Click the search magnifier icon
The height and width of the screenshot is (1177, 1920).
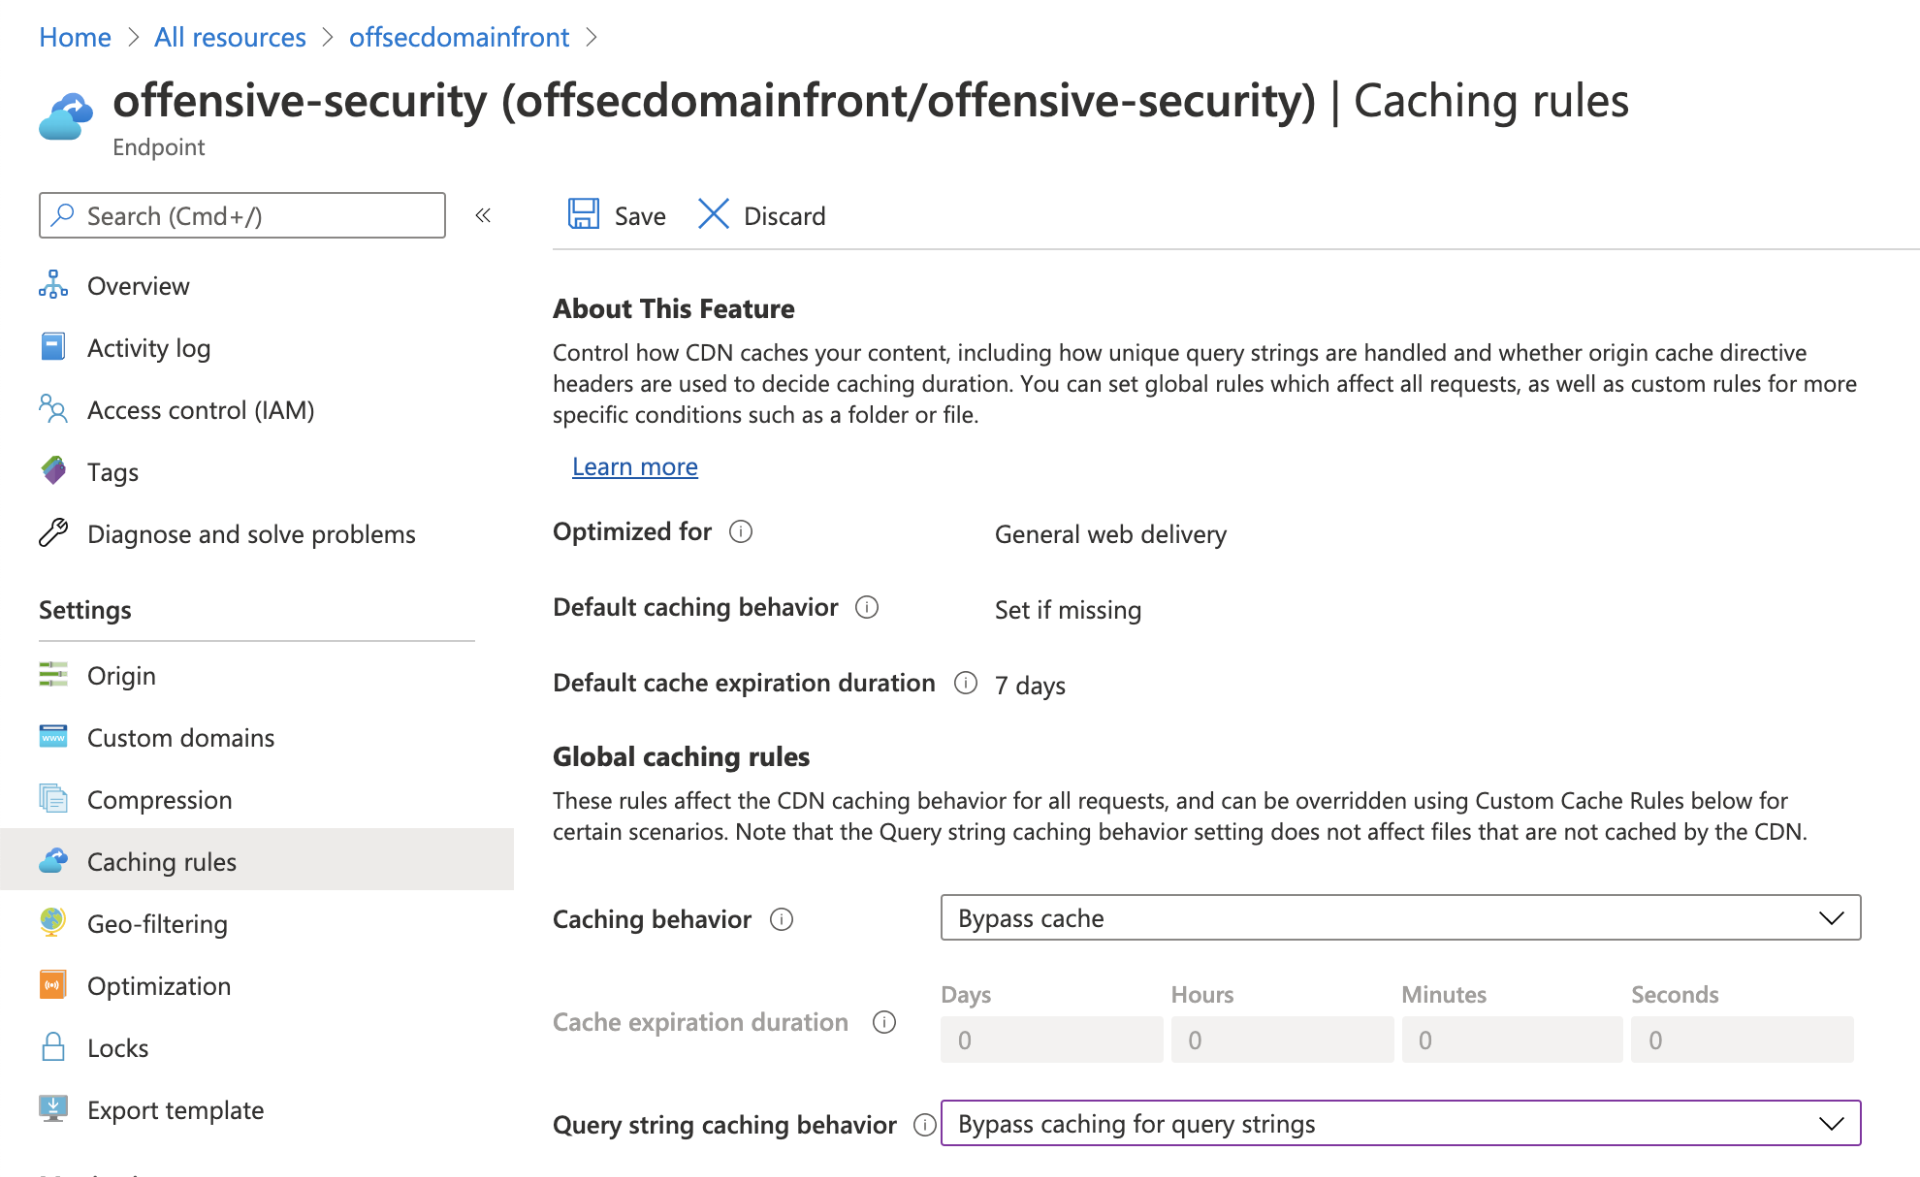[x=63, y=215]
